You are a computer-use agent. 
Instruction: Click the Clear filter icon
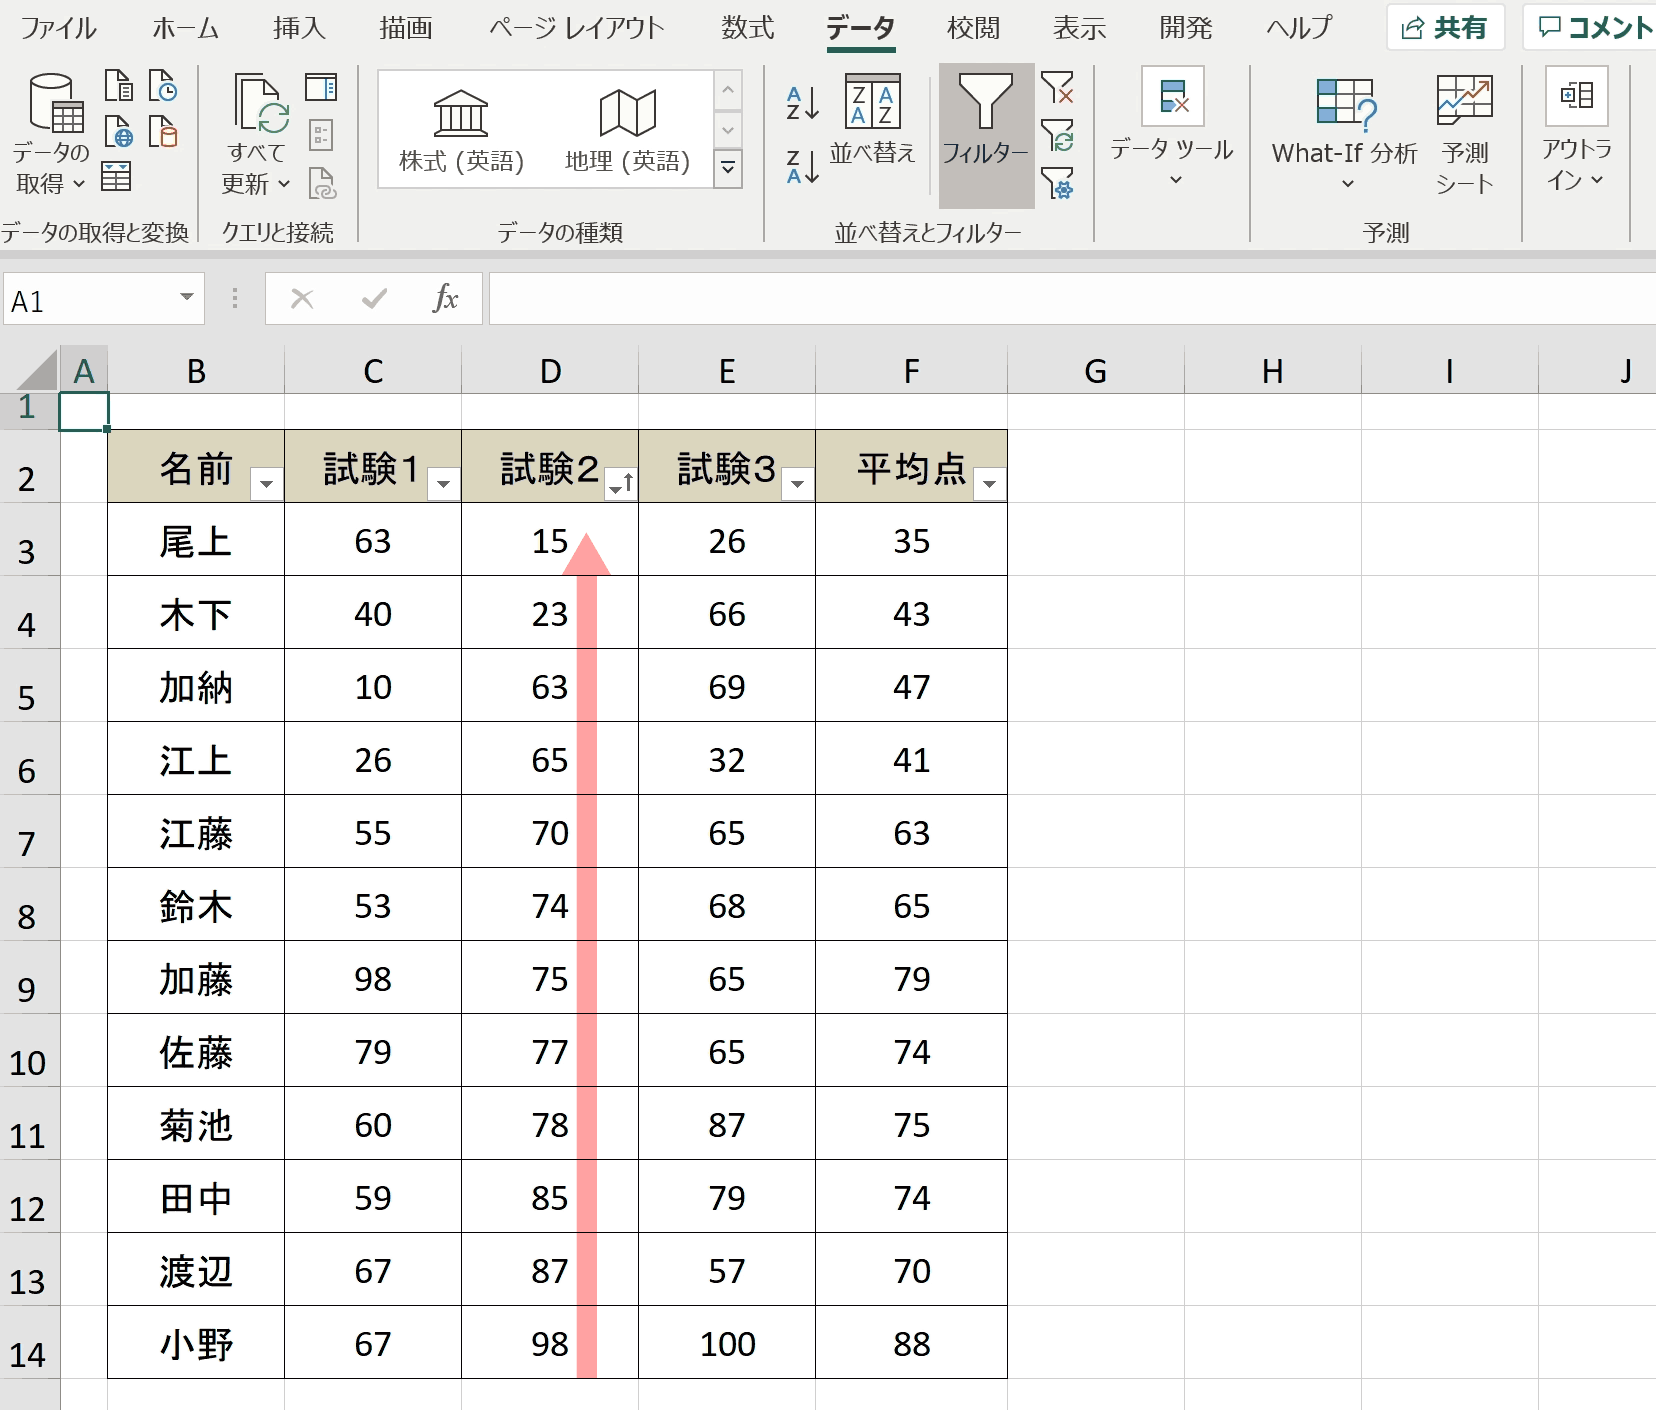coord(1057,87)
